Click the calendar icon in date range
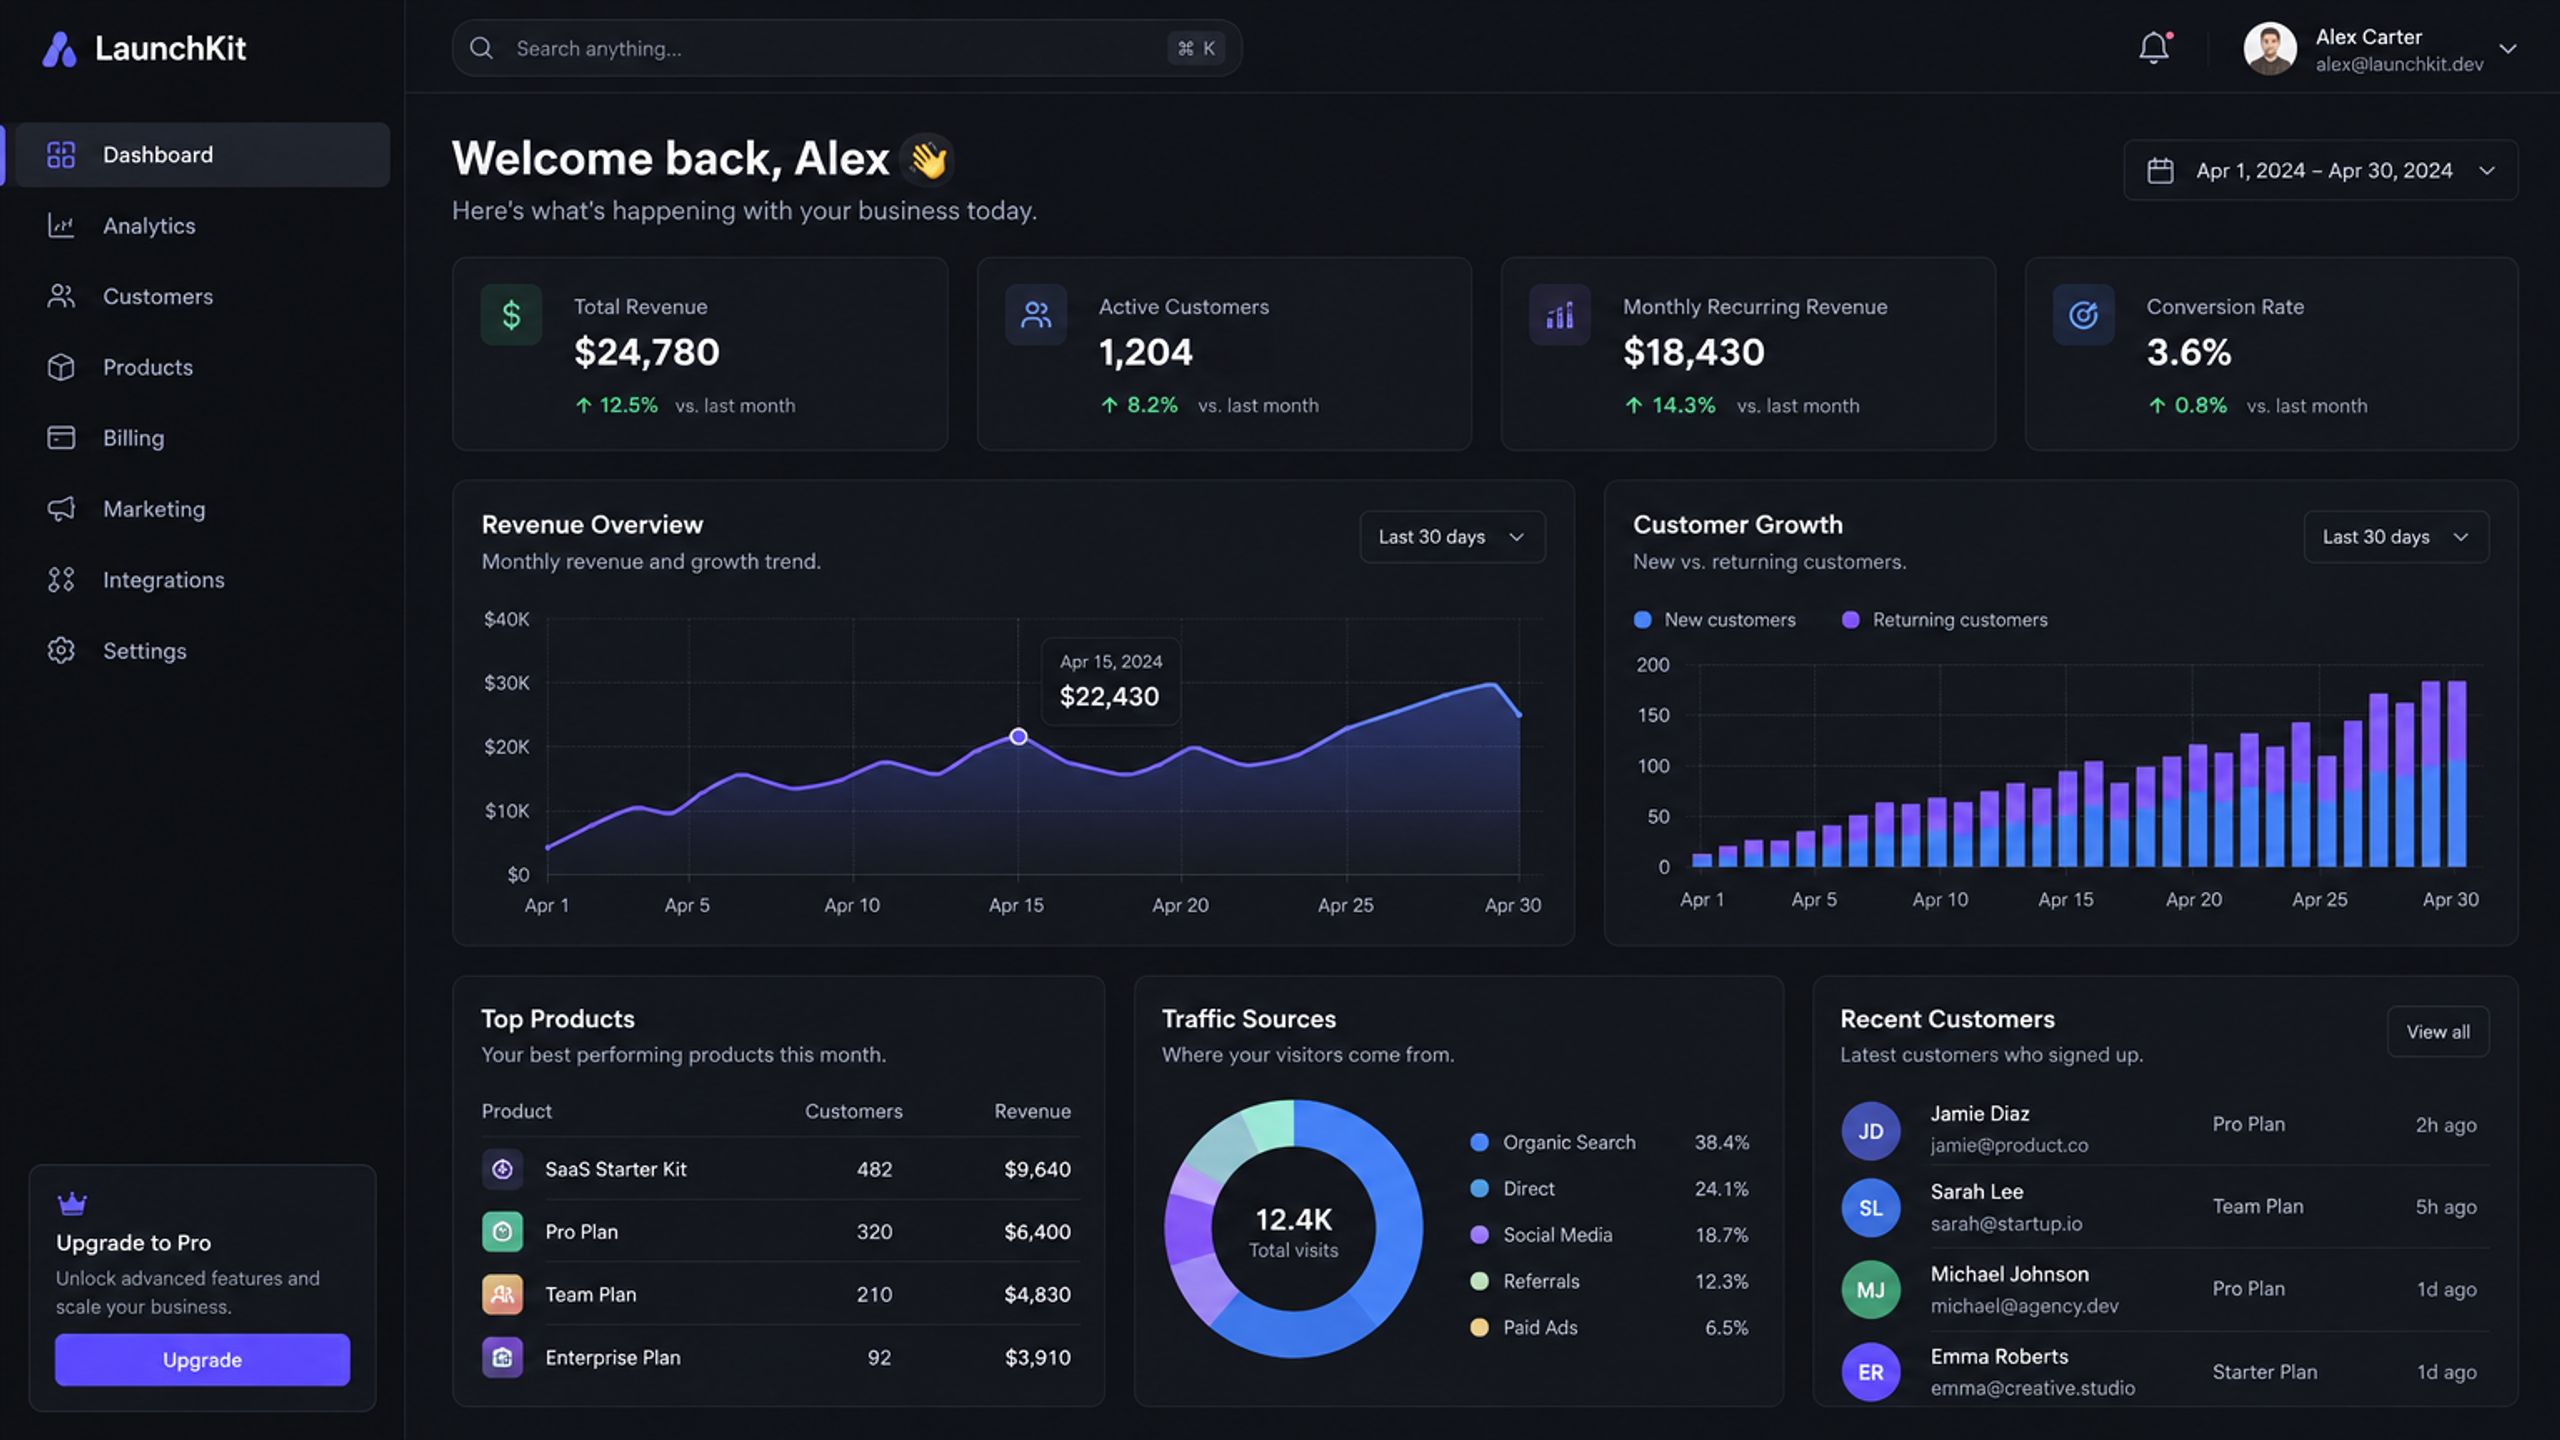The image size is (2560, 1440). [2160, 170]
